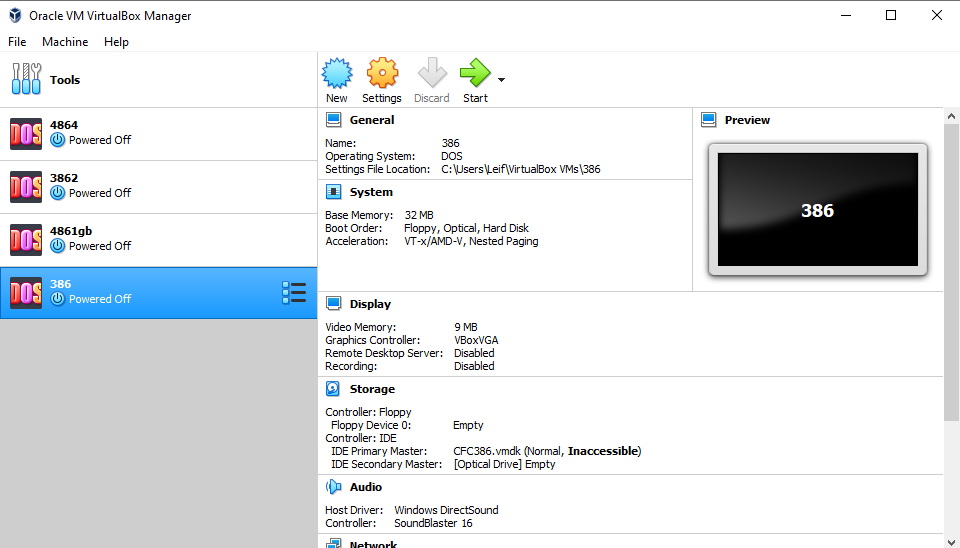Click power state icon of 4864
This screenshot has height=548, width=960.
[x=58, y=140]
